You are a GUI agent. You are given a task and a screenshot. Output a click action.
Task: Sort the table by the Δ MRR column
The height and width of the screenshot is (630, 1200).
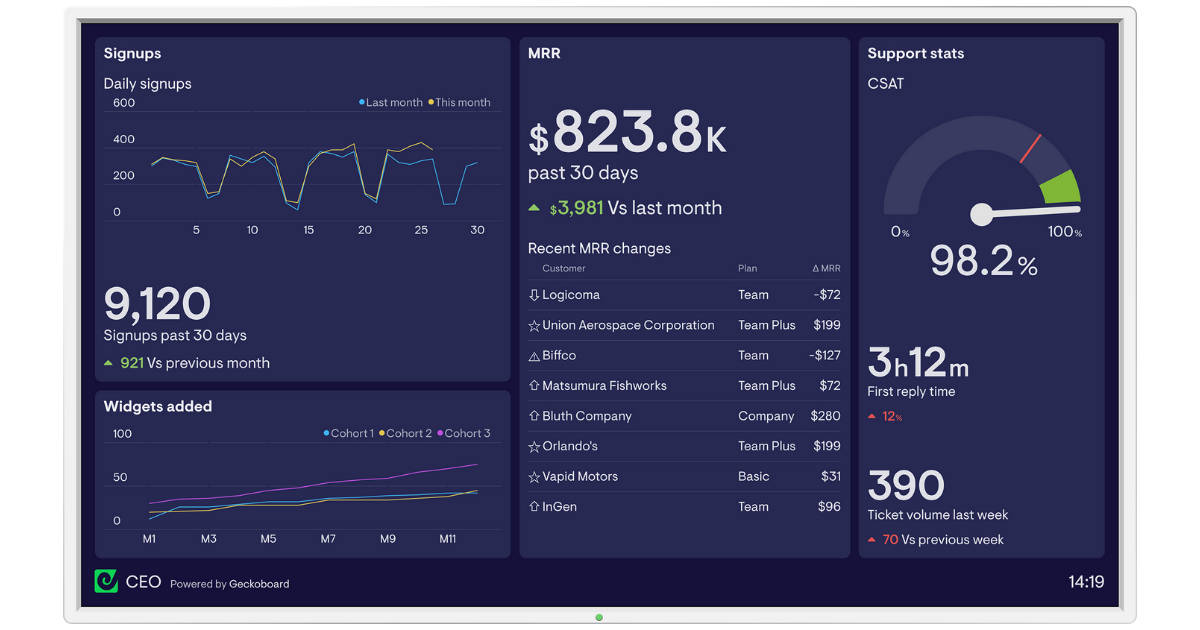(x=828, y=268)
